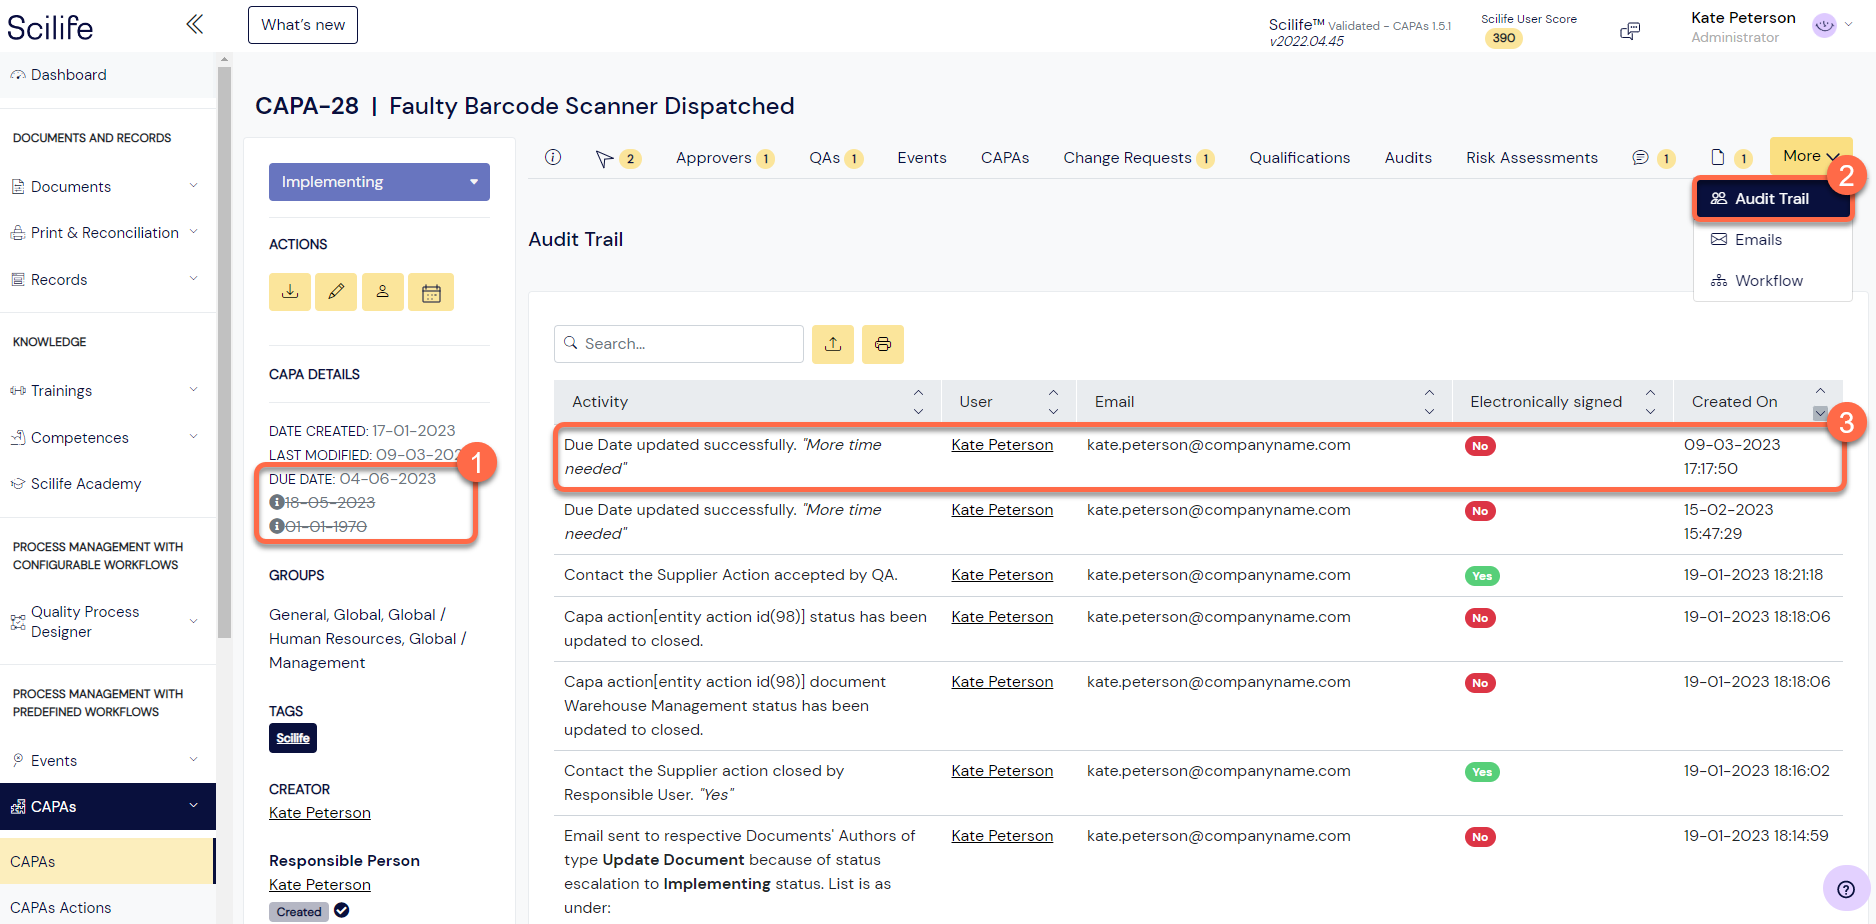
Task: Click the What's new button
Action: tap(303, 25)
